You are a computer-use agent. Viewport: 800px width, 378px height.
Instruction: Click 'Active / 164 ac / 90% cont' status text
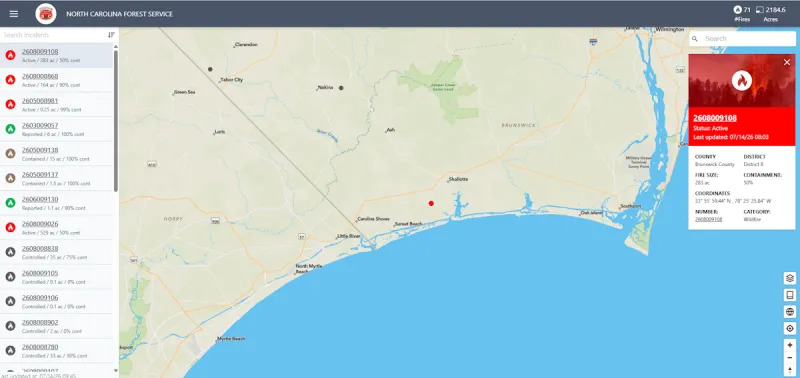(x=51, y=85)
